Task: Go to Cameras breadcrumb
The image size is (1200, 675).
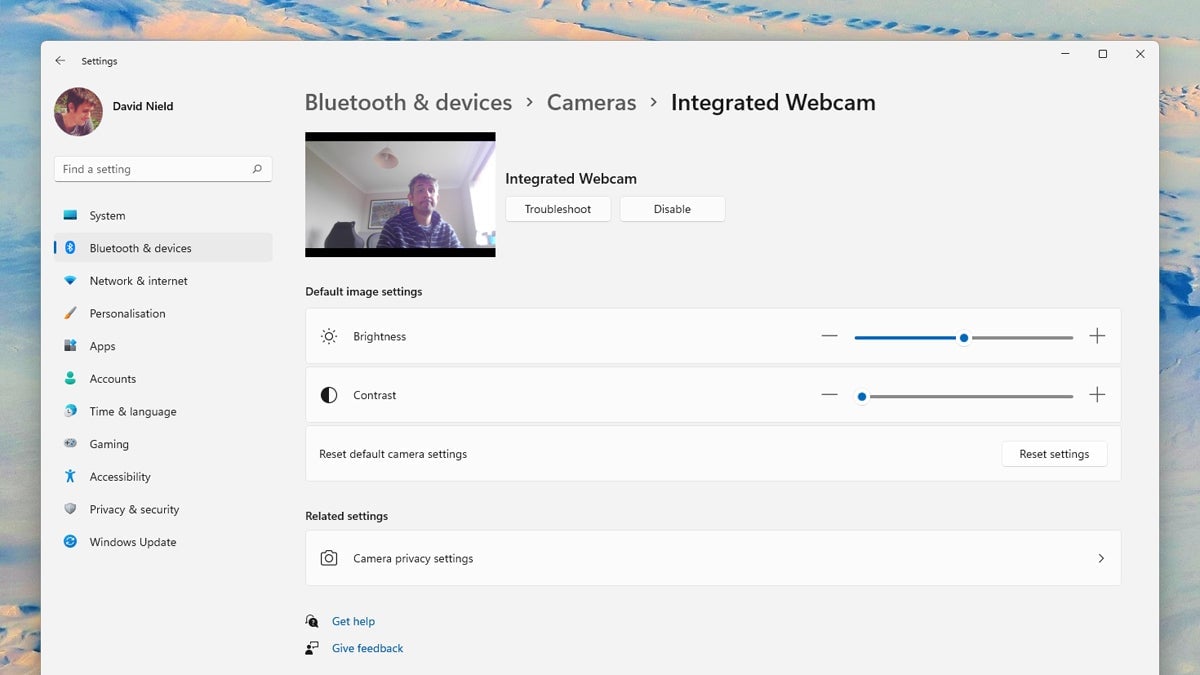Action: point(591,103)
